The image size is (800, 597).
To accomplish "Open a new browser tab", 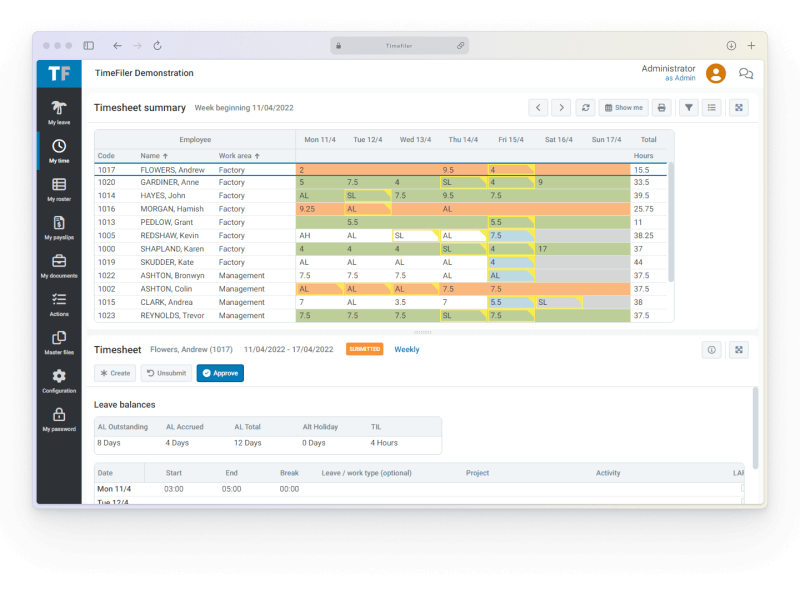I will (x=752, y=45).
